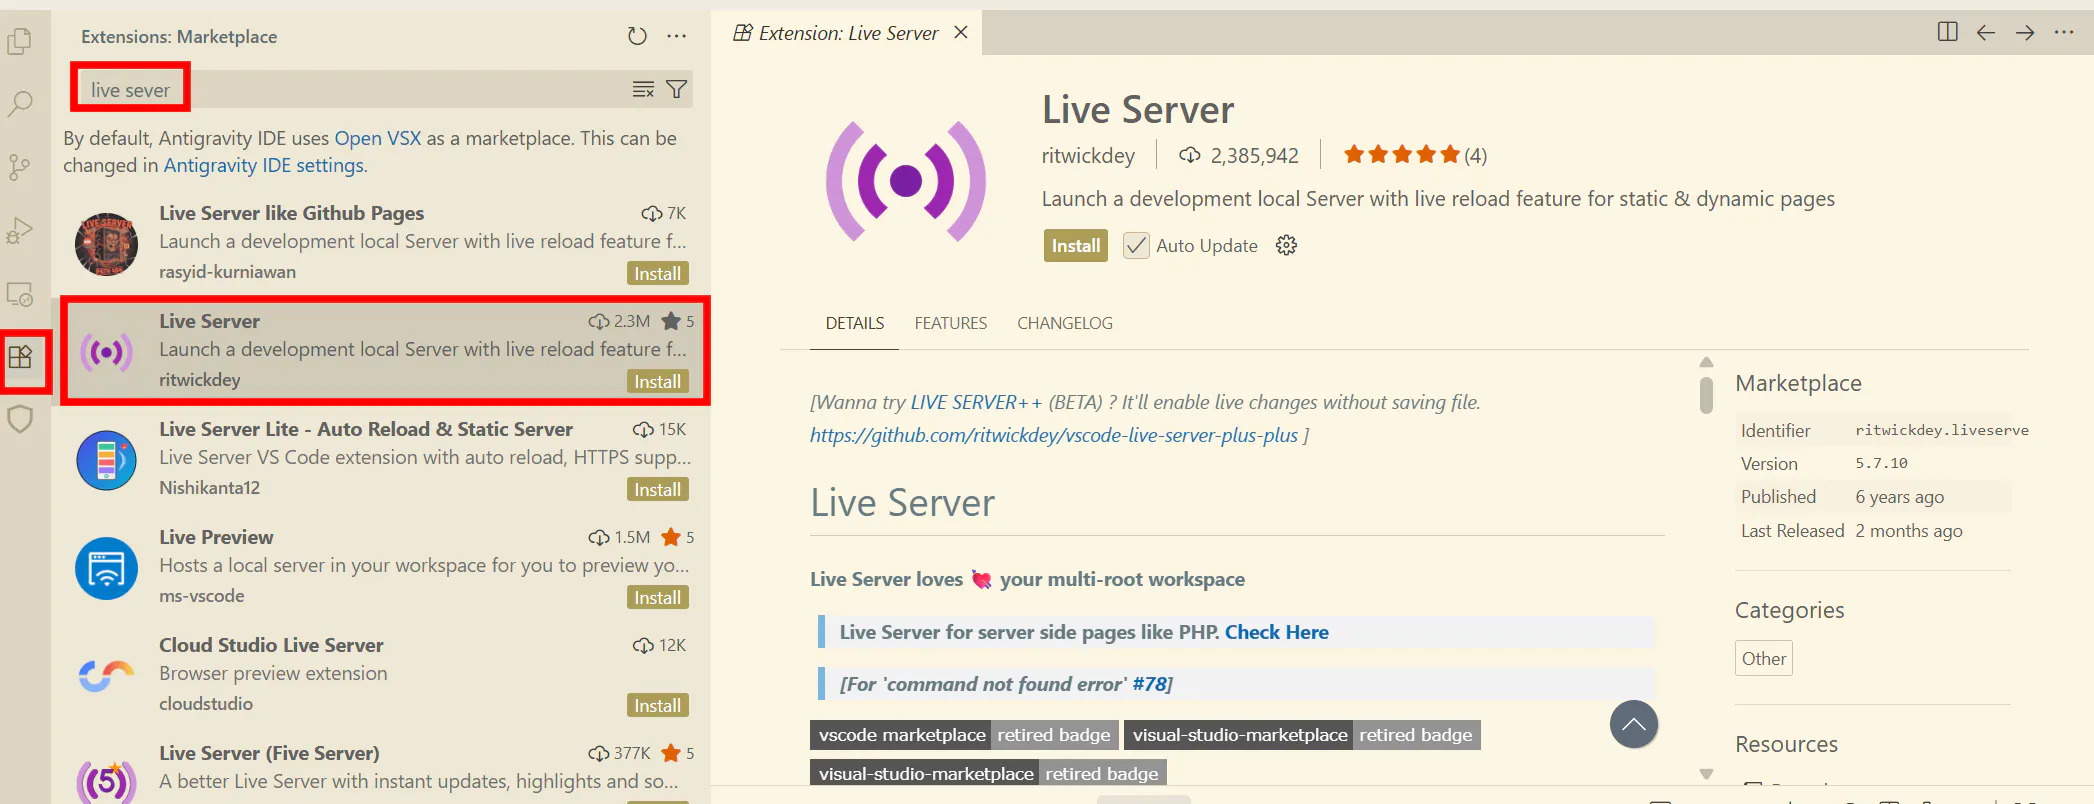Install Live Server Lite extension
Image resolution: width=2094 pixels, height=804 pixels.
(x=658, y=490)
